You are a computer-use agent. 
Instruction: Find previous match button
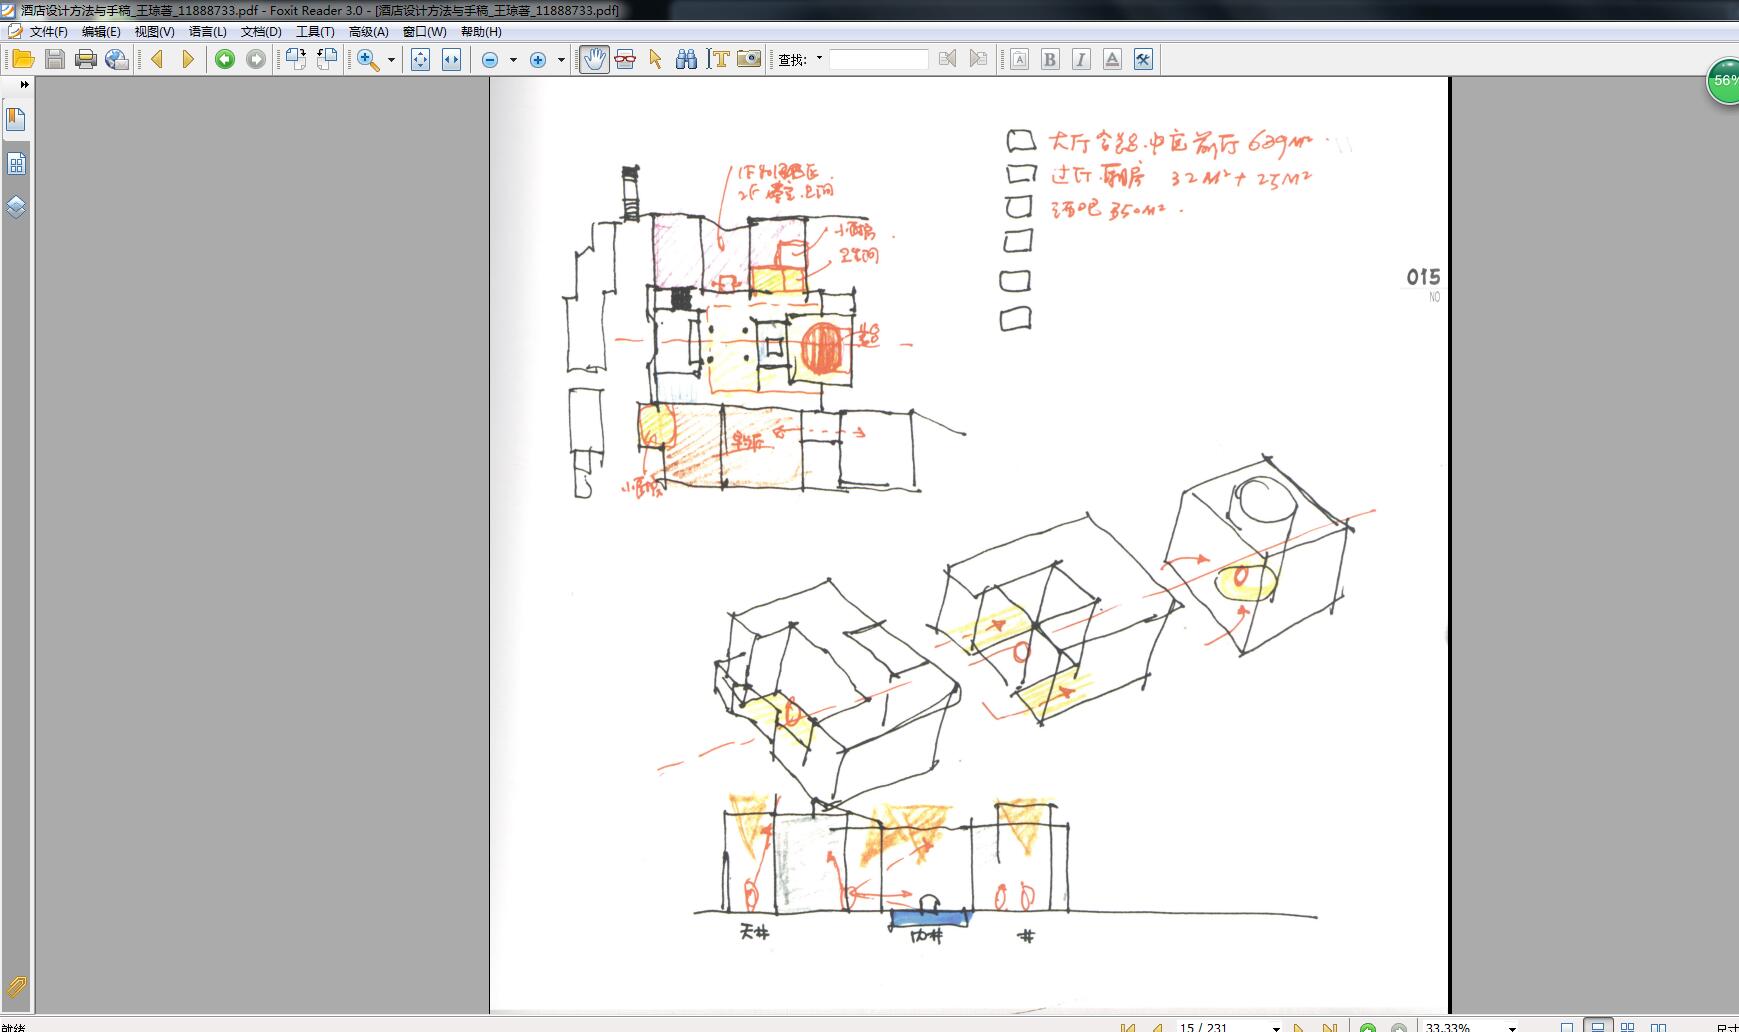point(947,59)
